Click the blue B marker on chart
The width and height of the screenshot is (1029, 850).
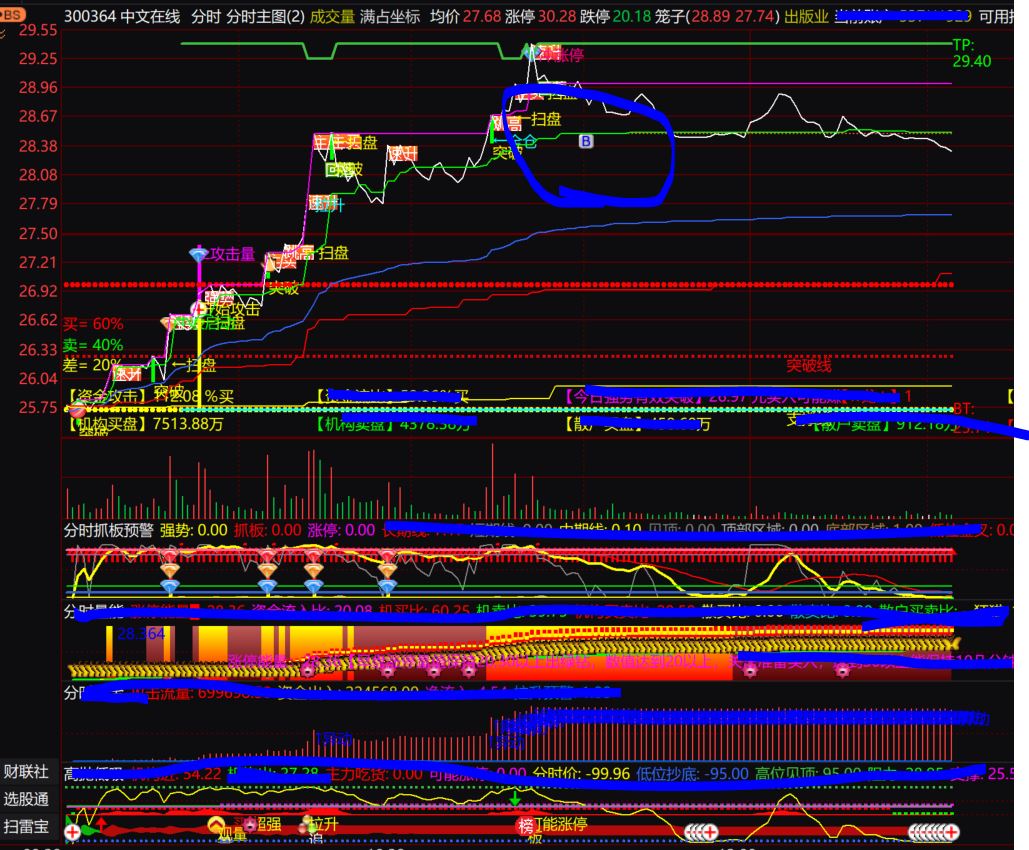click(x=586, y=140)
